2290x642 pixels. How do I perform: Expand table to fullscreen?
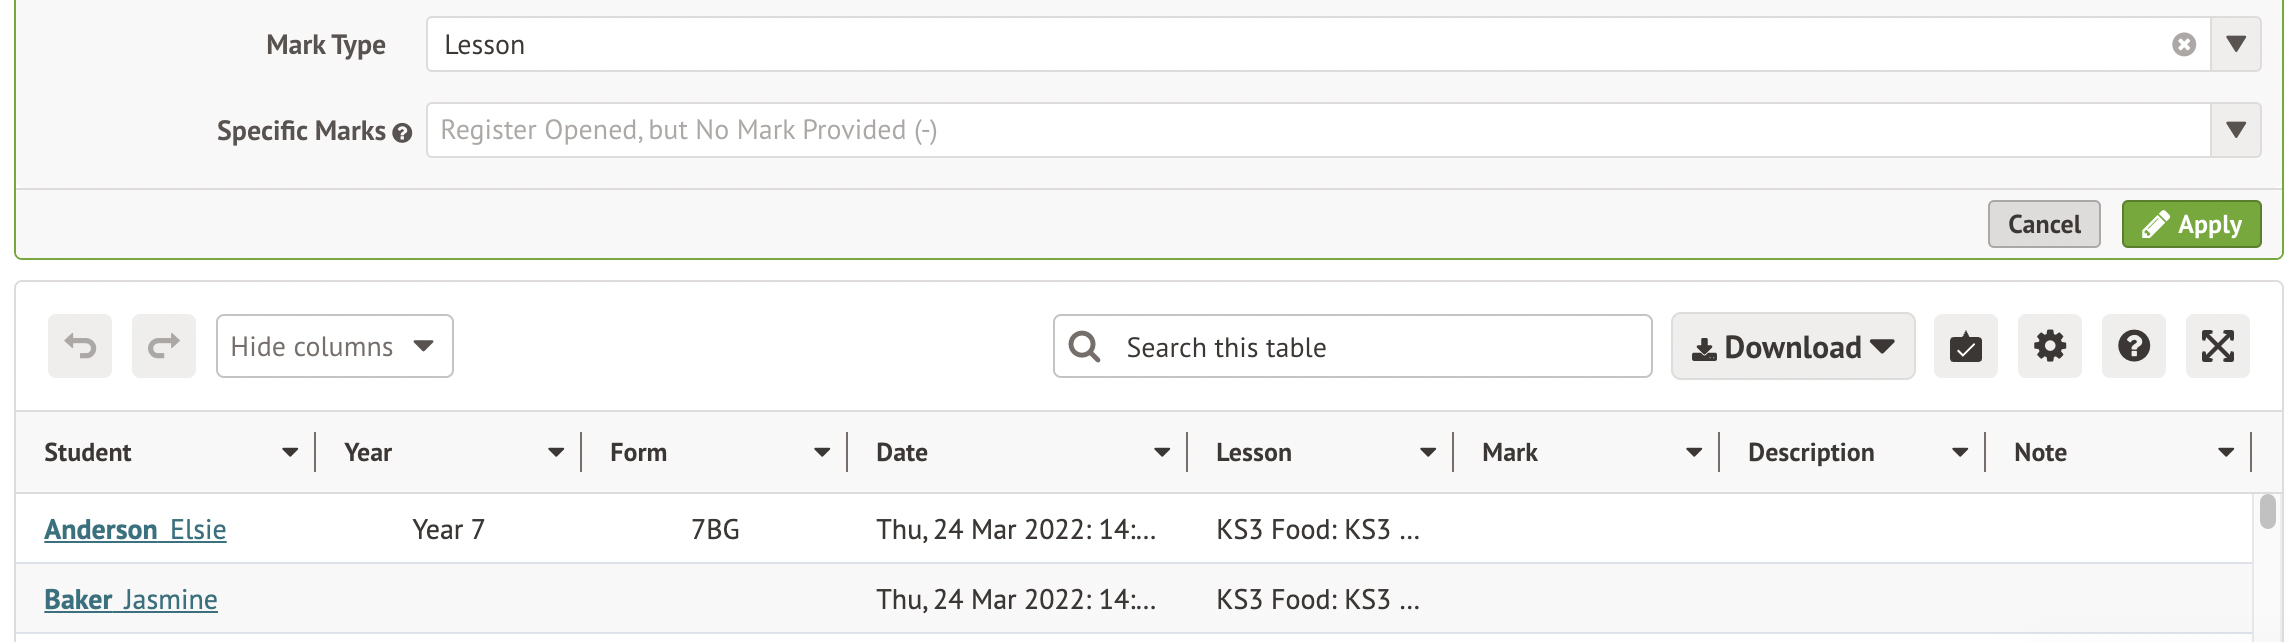click(x=2217, y=347)
